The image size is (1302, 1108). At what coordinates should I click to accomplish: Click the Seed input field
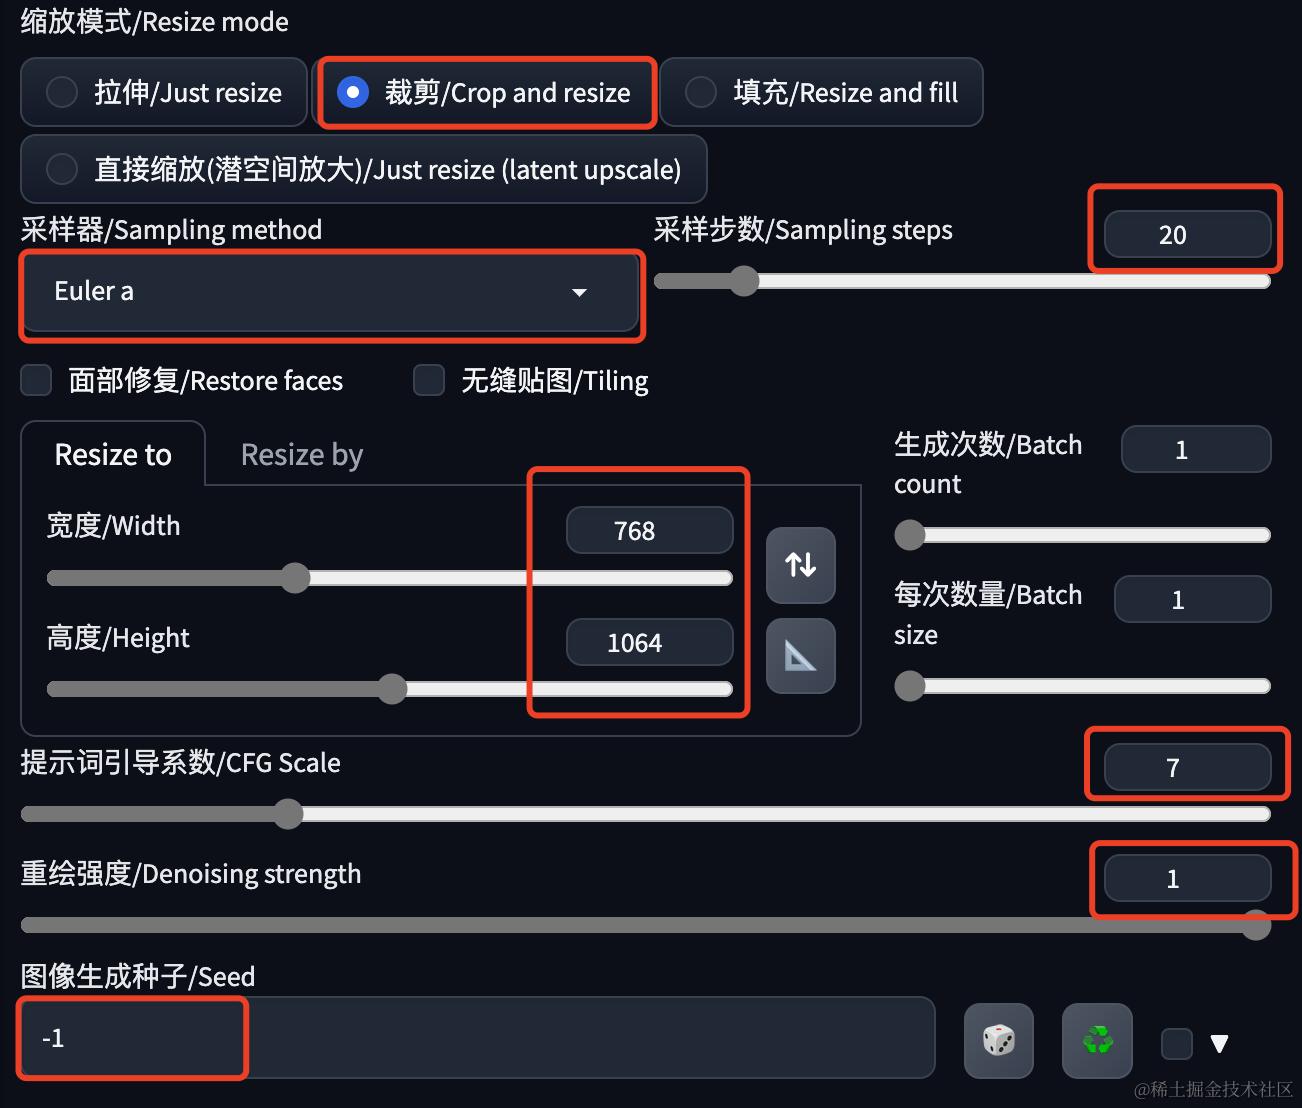[x=478, y=1038]
